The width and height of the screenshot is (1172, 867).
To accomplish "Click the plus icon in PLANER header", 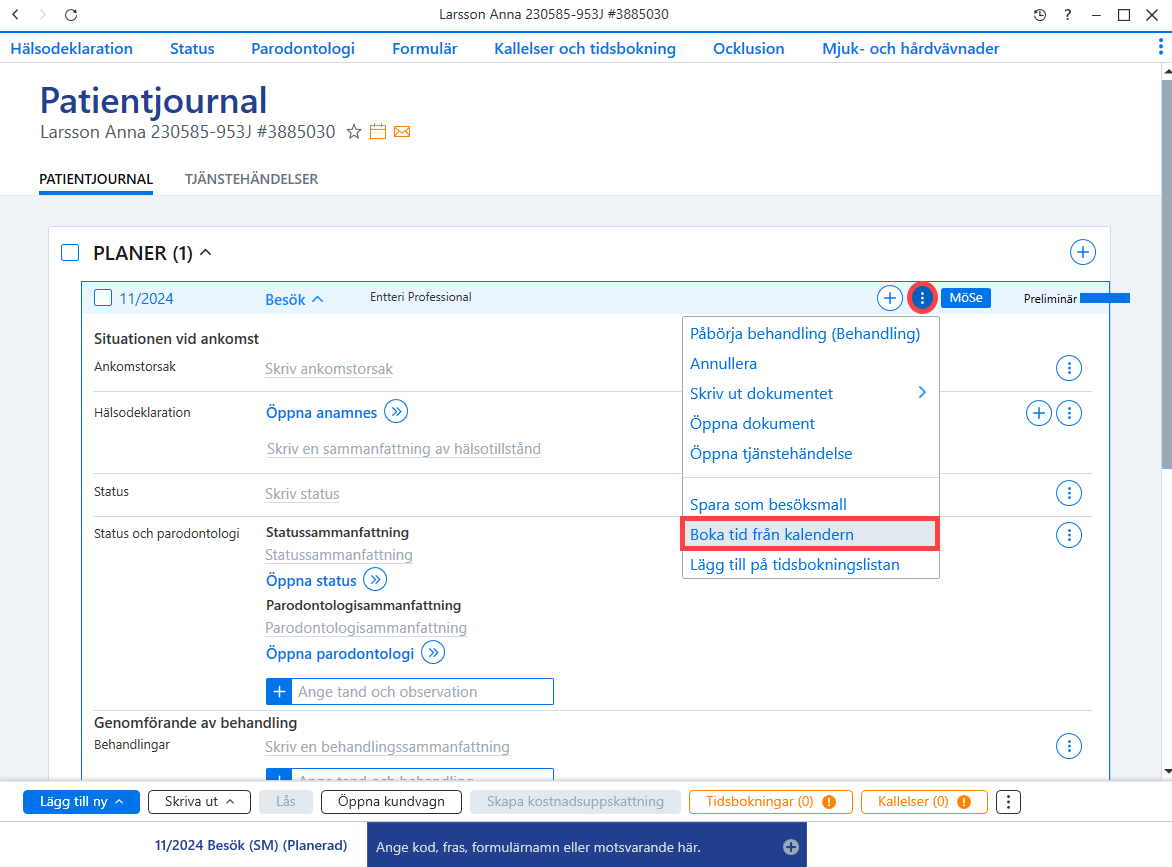I will coord(1082,252).
